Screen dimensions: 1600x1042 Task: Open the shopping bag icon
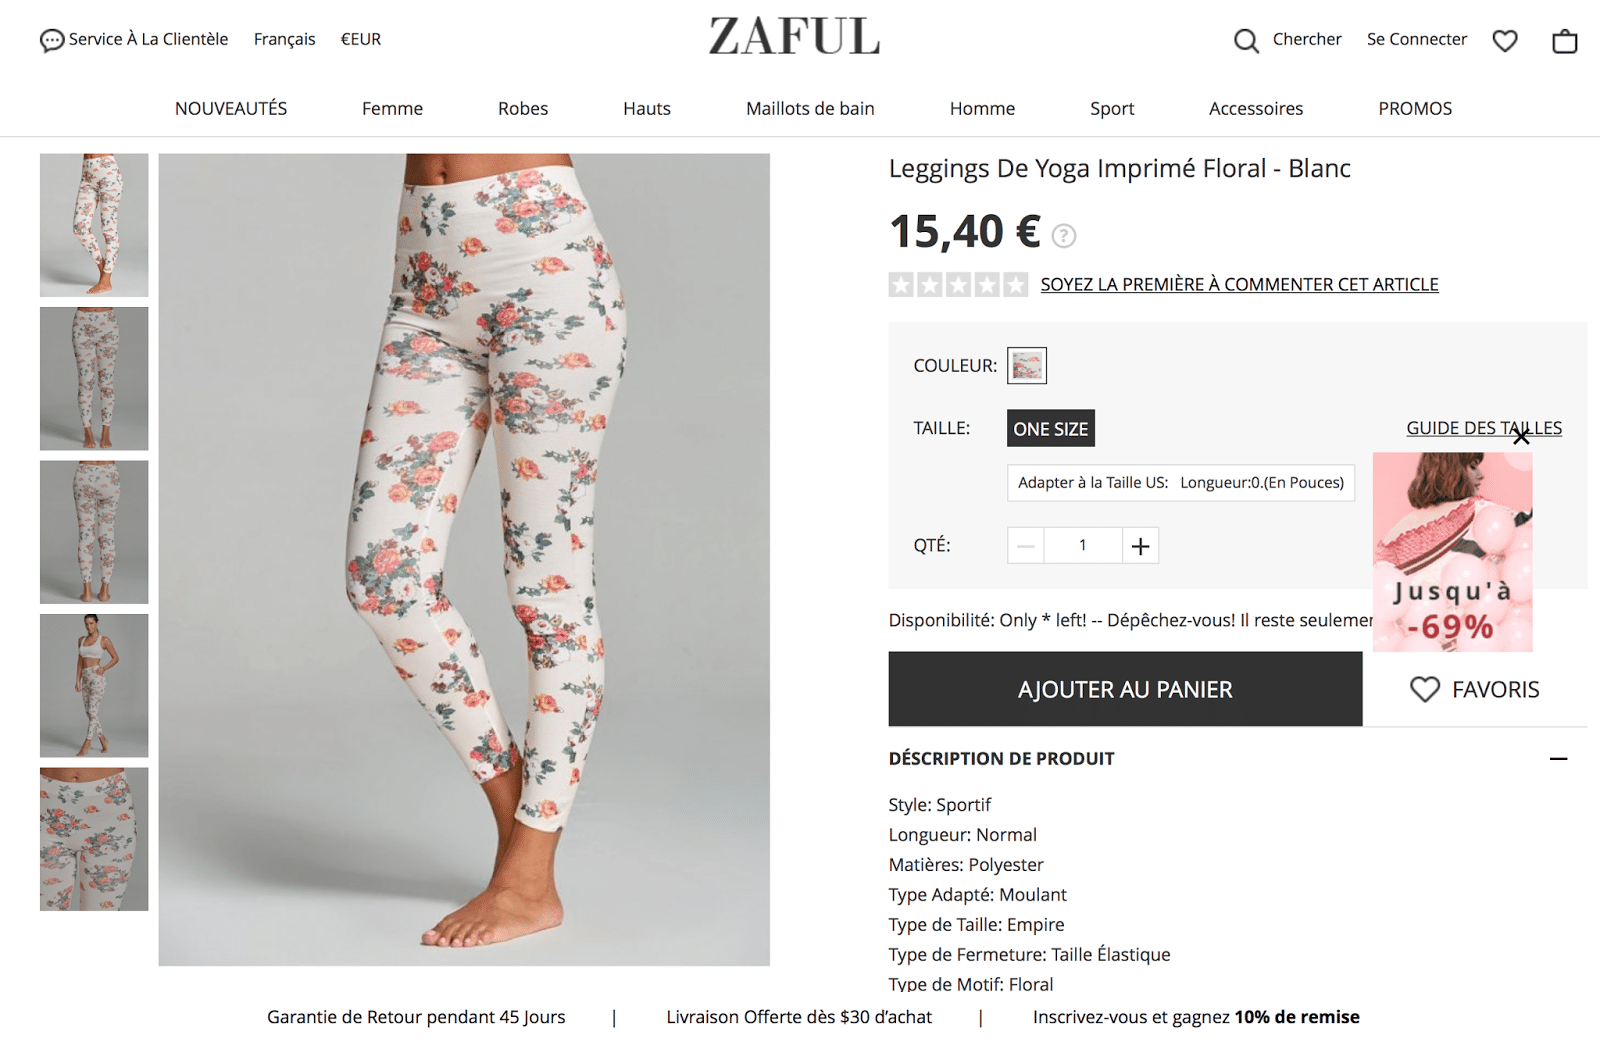click(1565, 40)
